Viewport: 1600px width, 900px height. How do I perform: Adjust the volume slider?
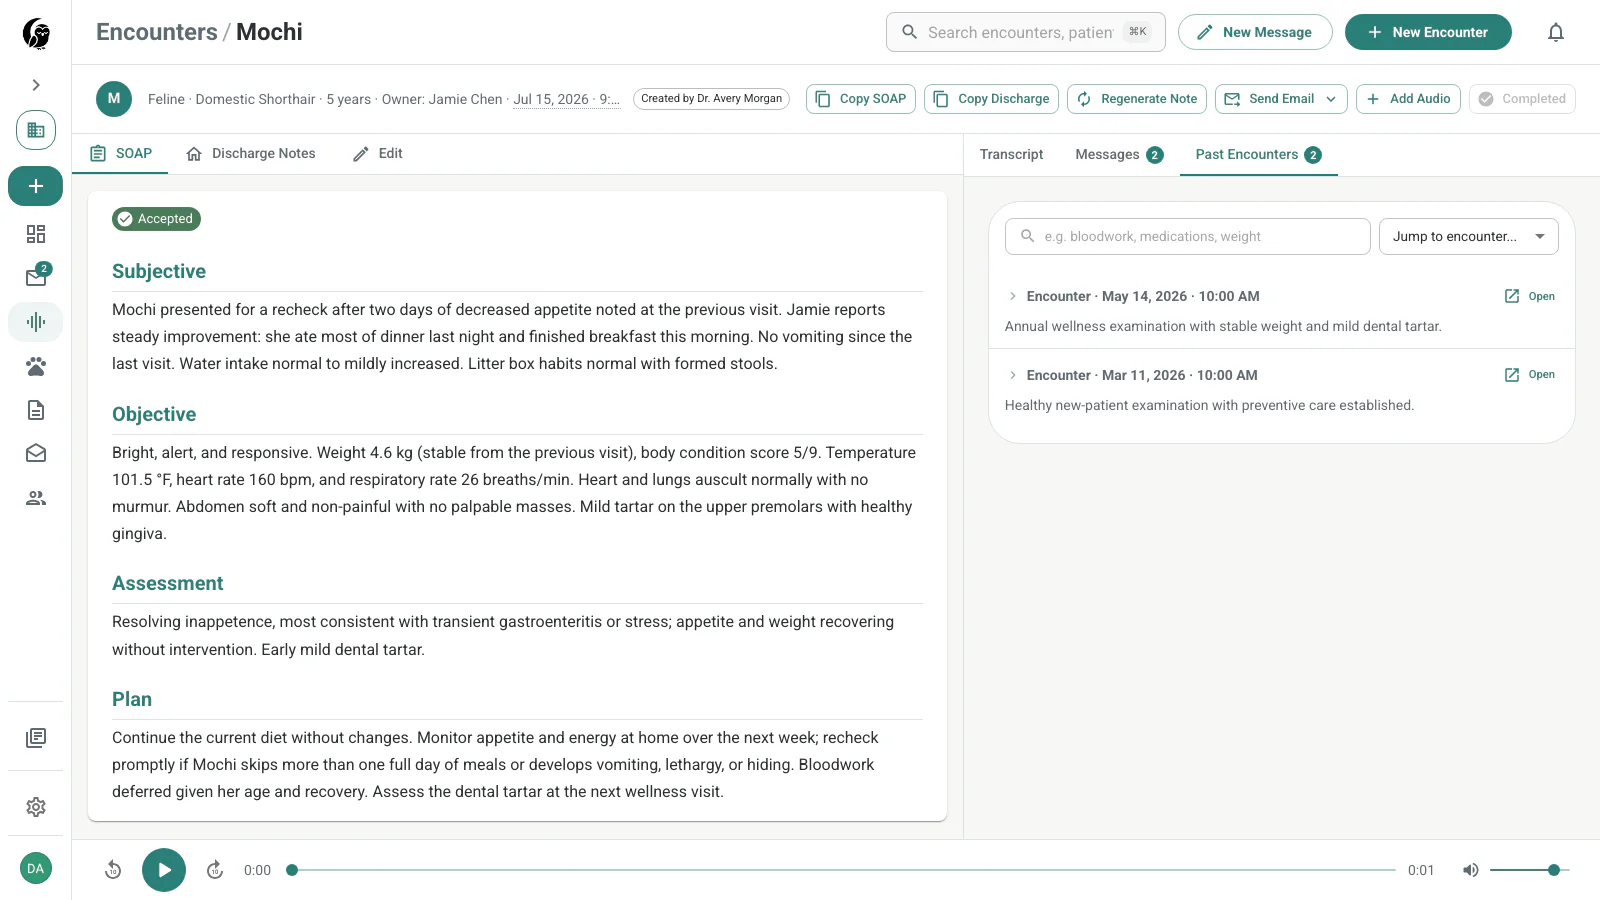click(x=1529, y=870)
